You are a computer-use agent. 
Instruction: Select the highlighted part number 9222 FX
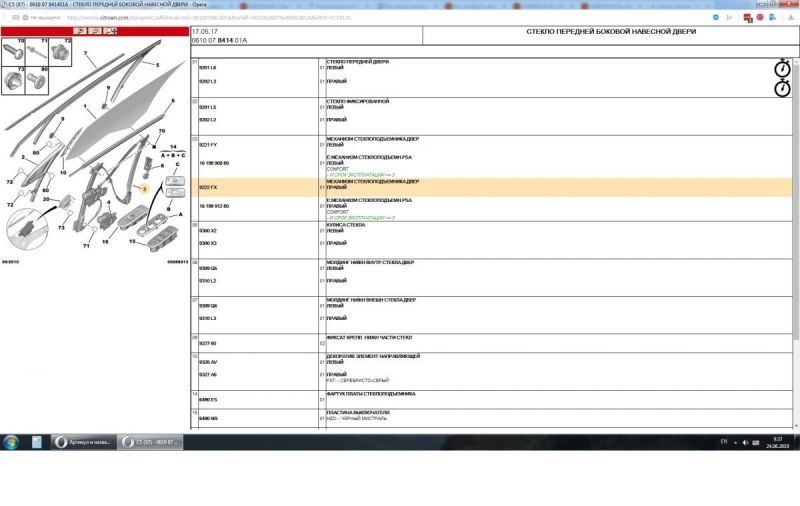coord(209,187)
